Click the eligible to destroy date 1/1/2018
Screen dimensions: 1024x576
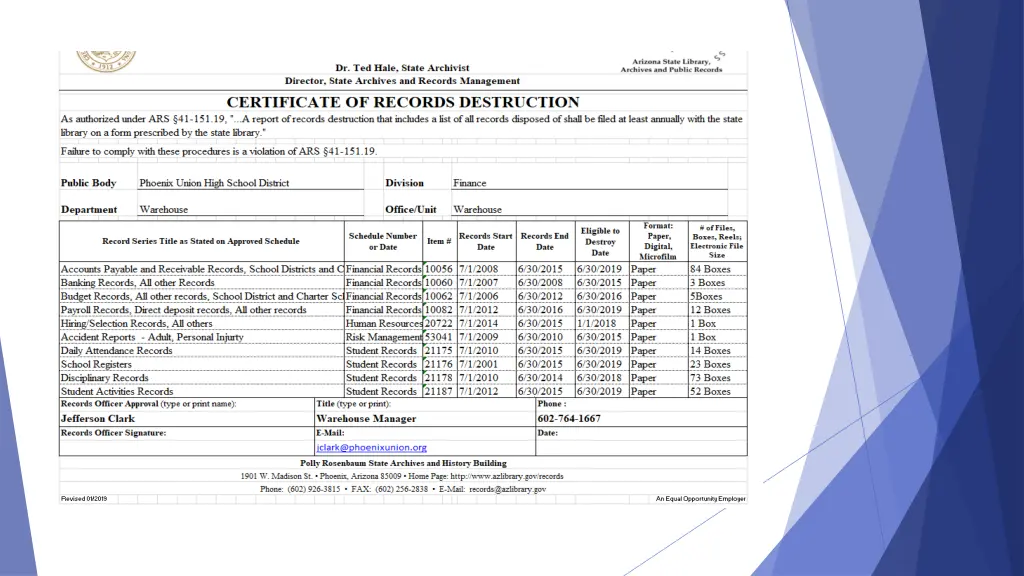(596, 324)
